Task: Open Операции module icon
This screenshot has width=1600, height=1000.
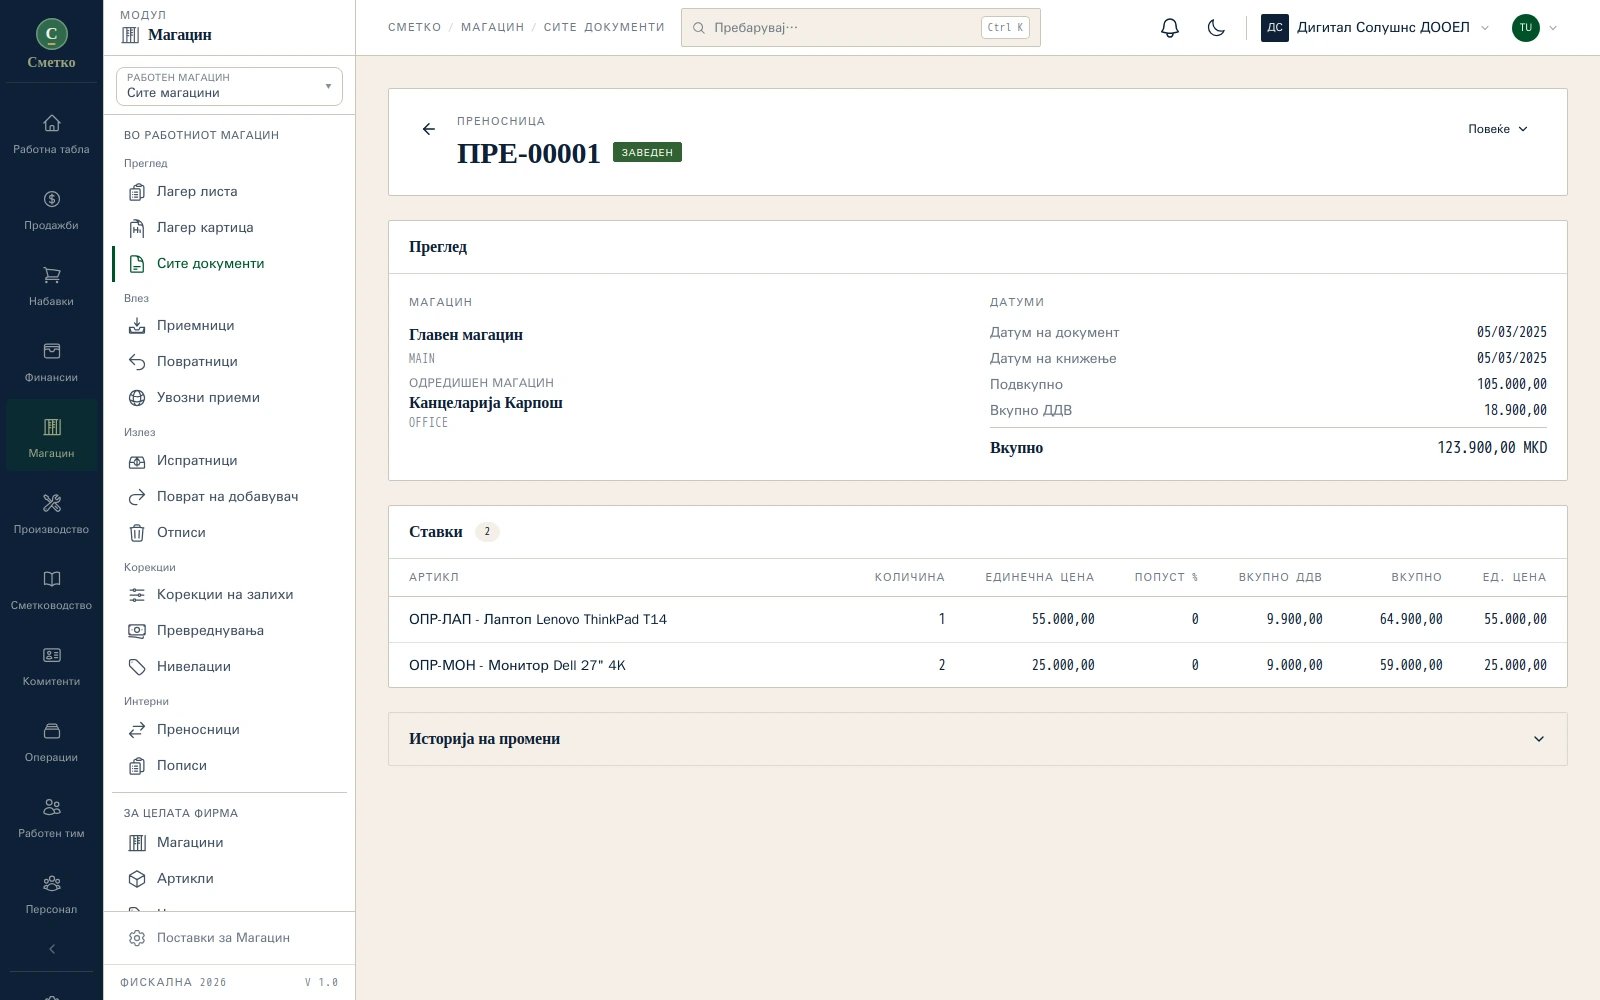Action: tap(52, 742)
